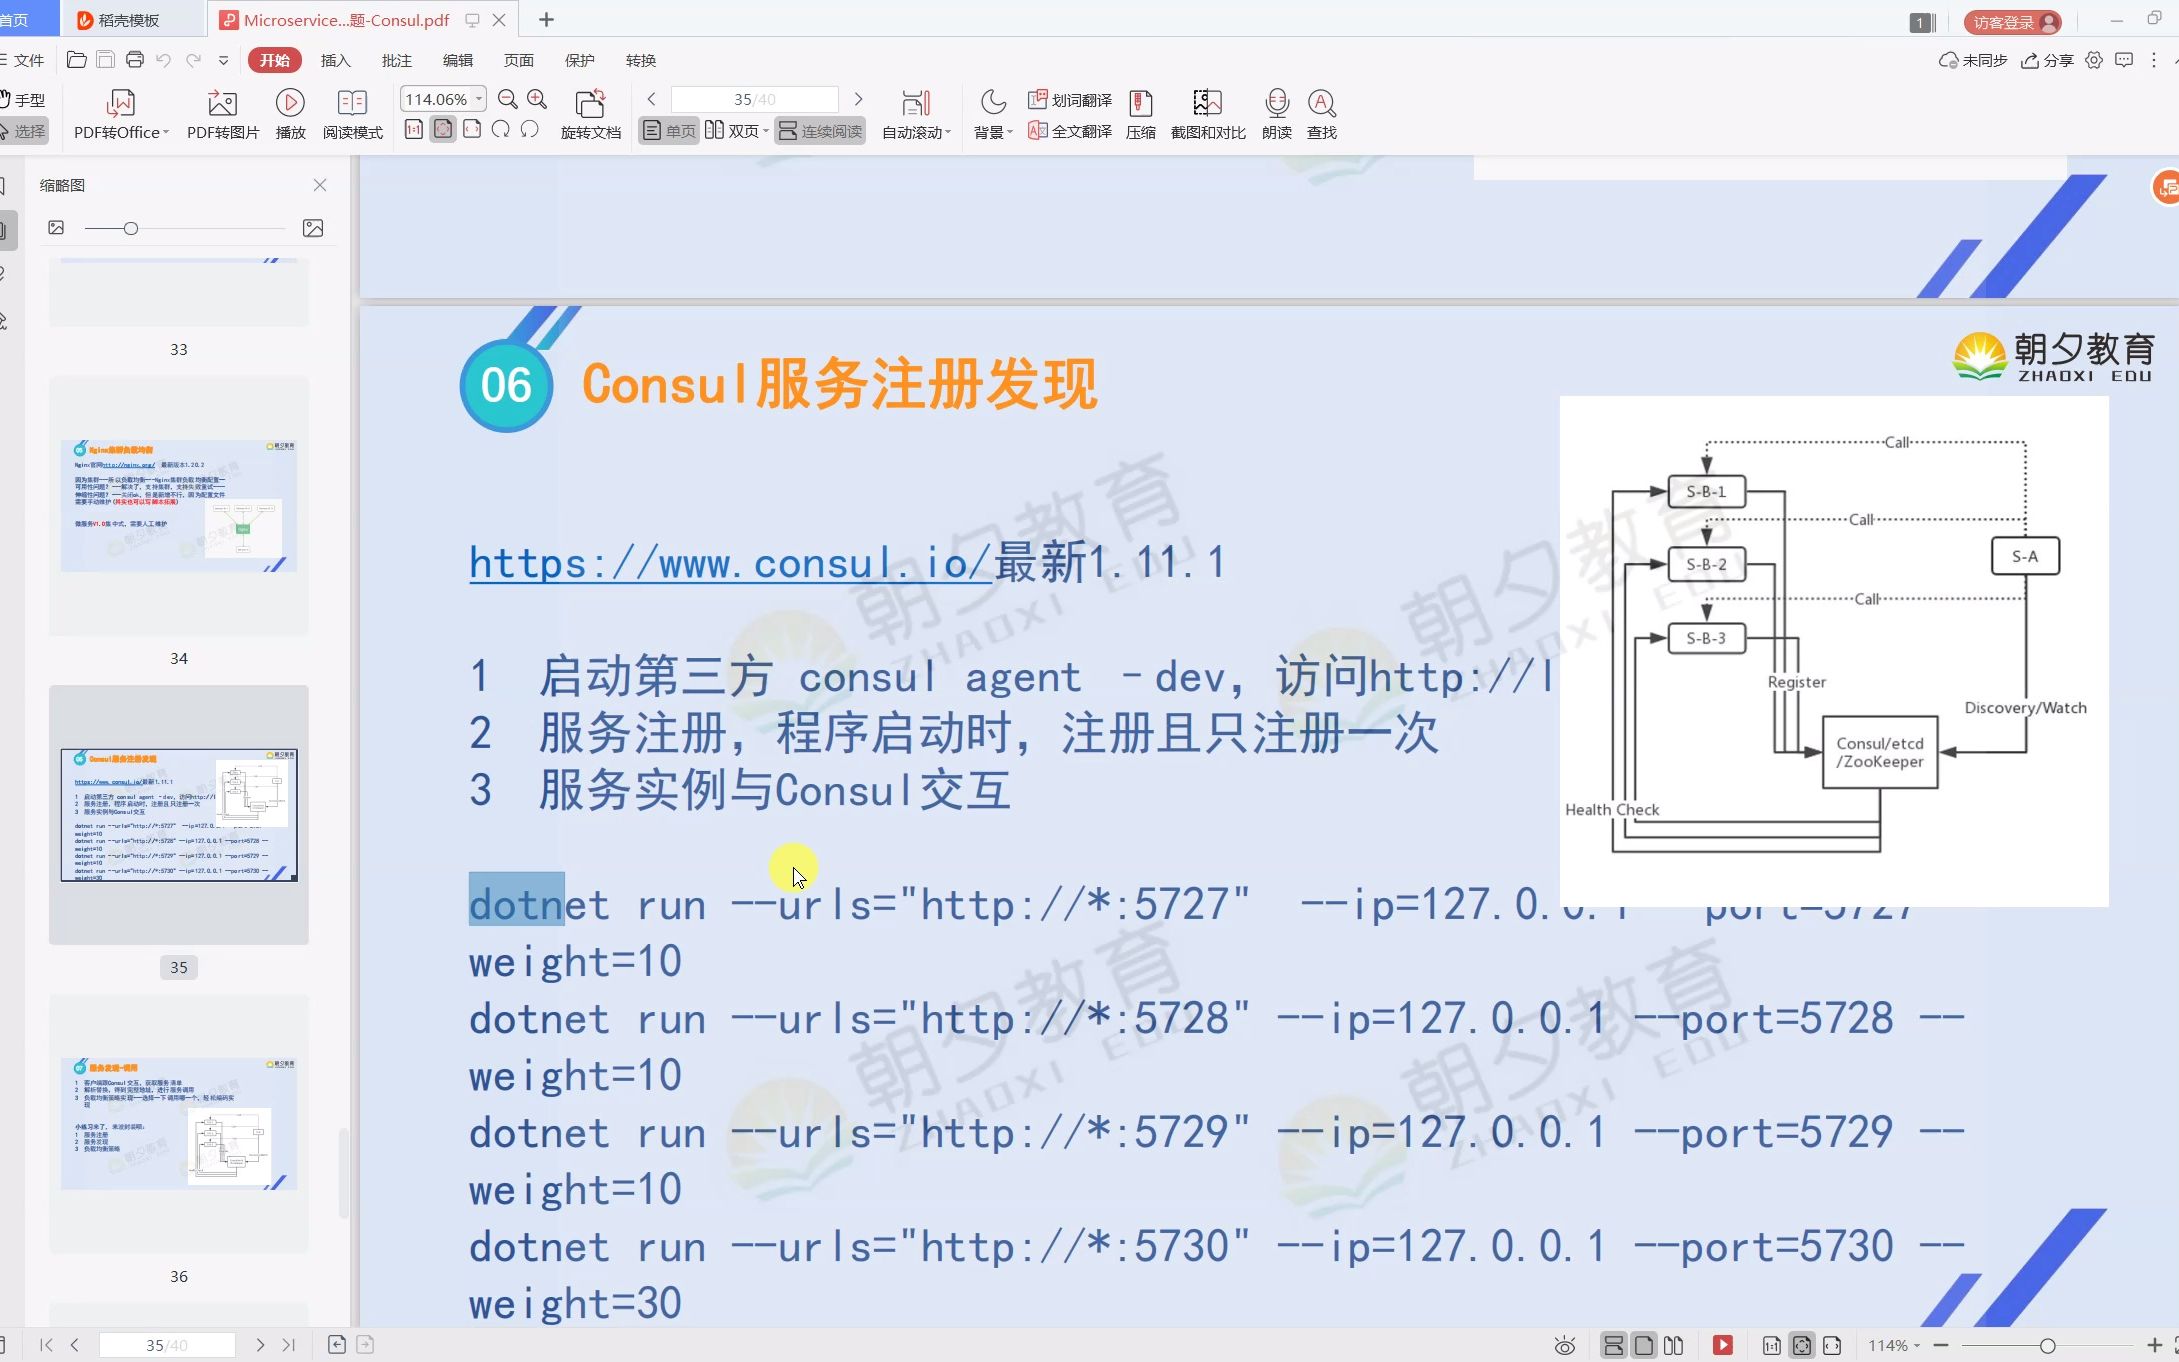Click 旋转文档 rotate document
Image resolution: width=2179 pixels, height=1362 pixels.
point(590,115)
